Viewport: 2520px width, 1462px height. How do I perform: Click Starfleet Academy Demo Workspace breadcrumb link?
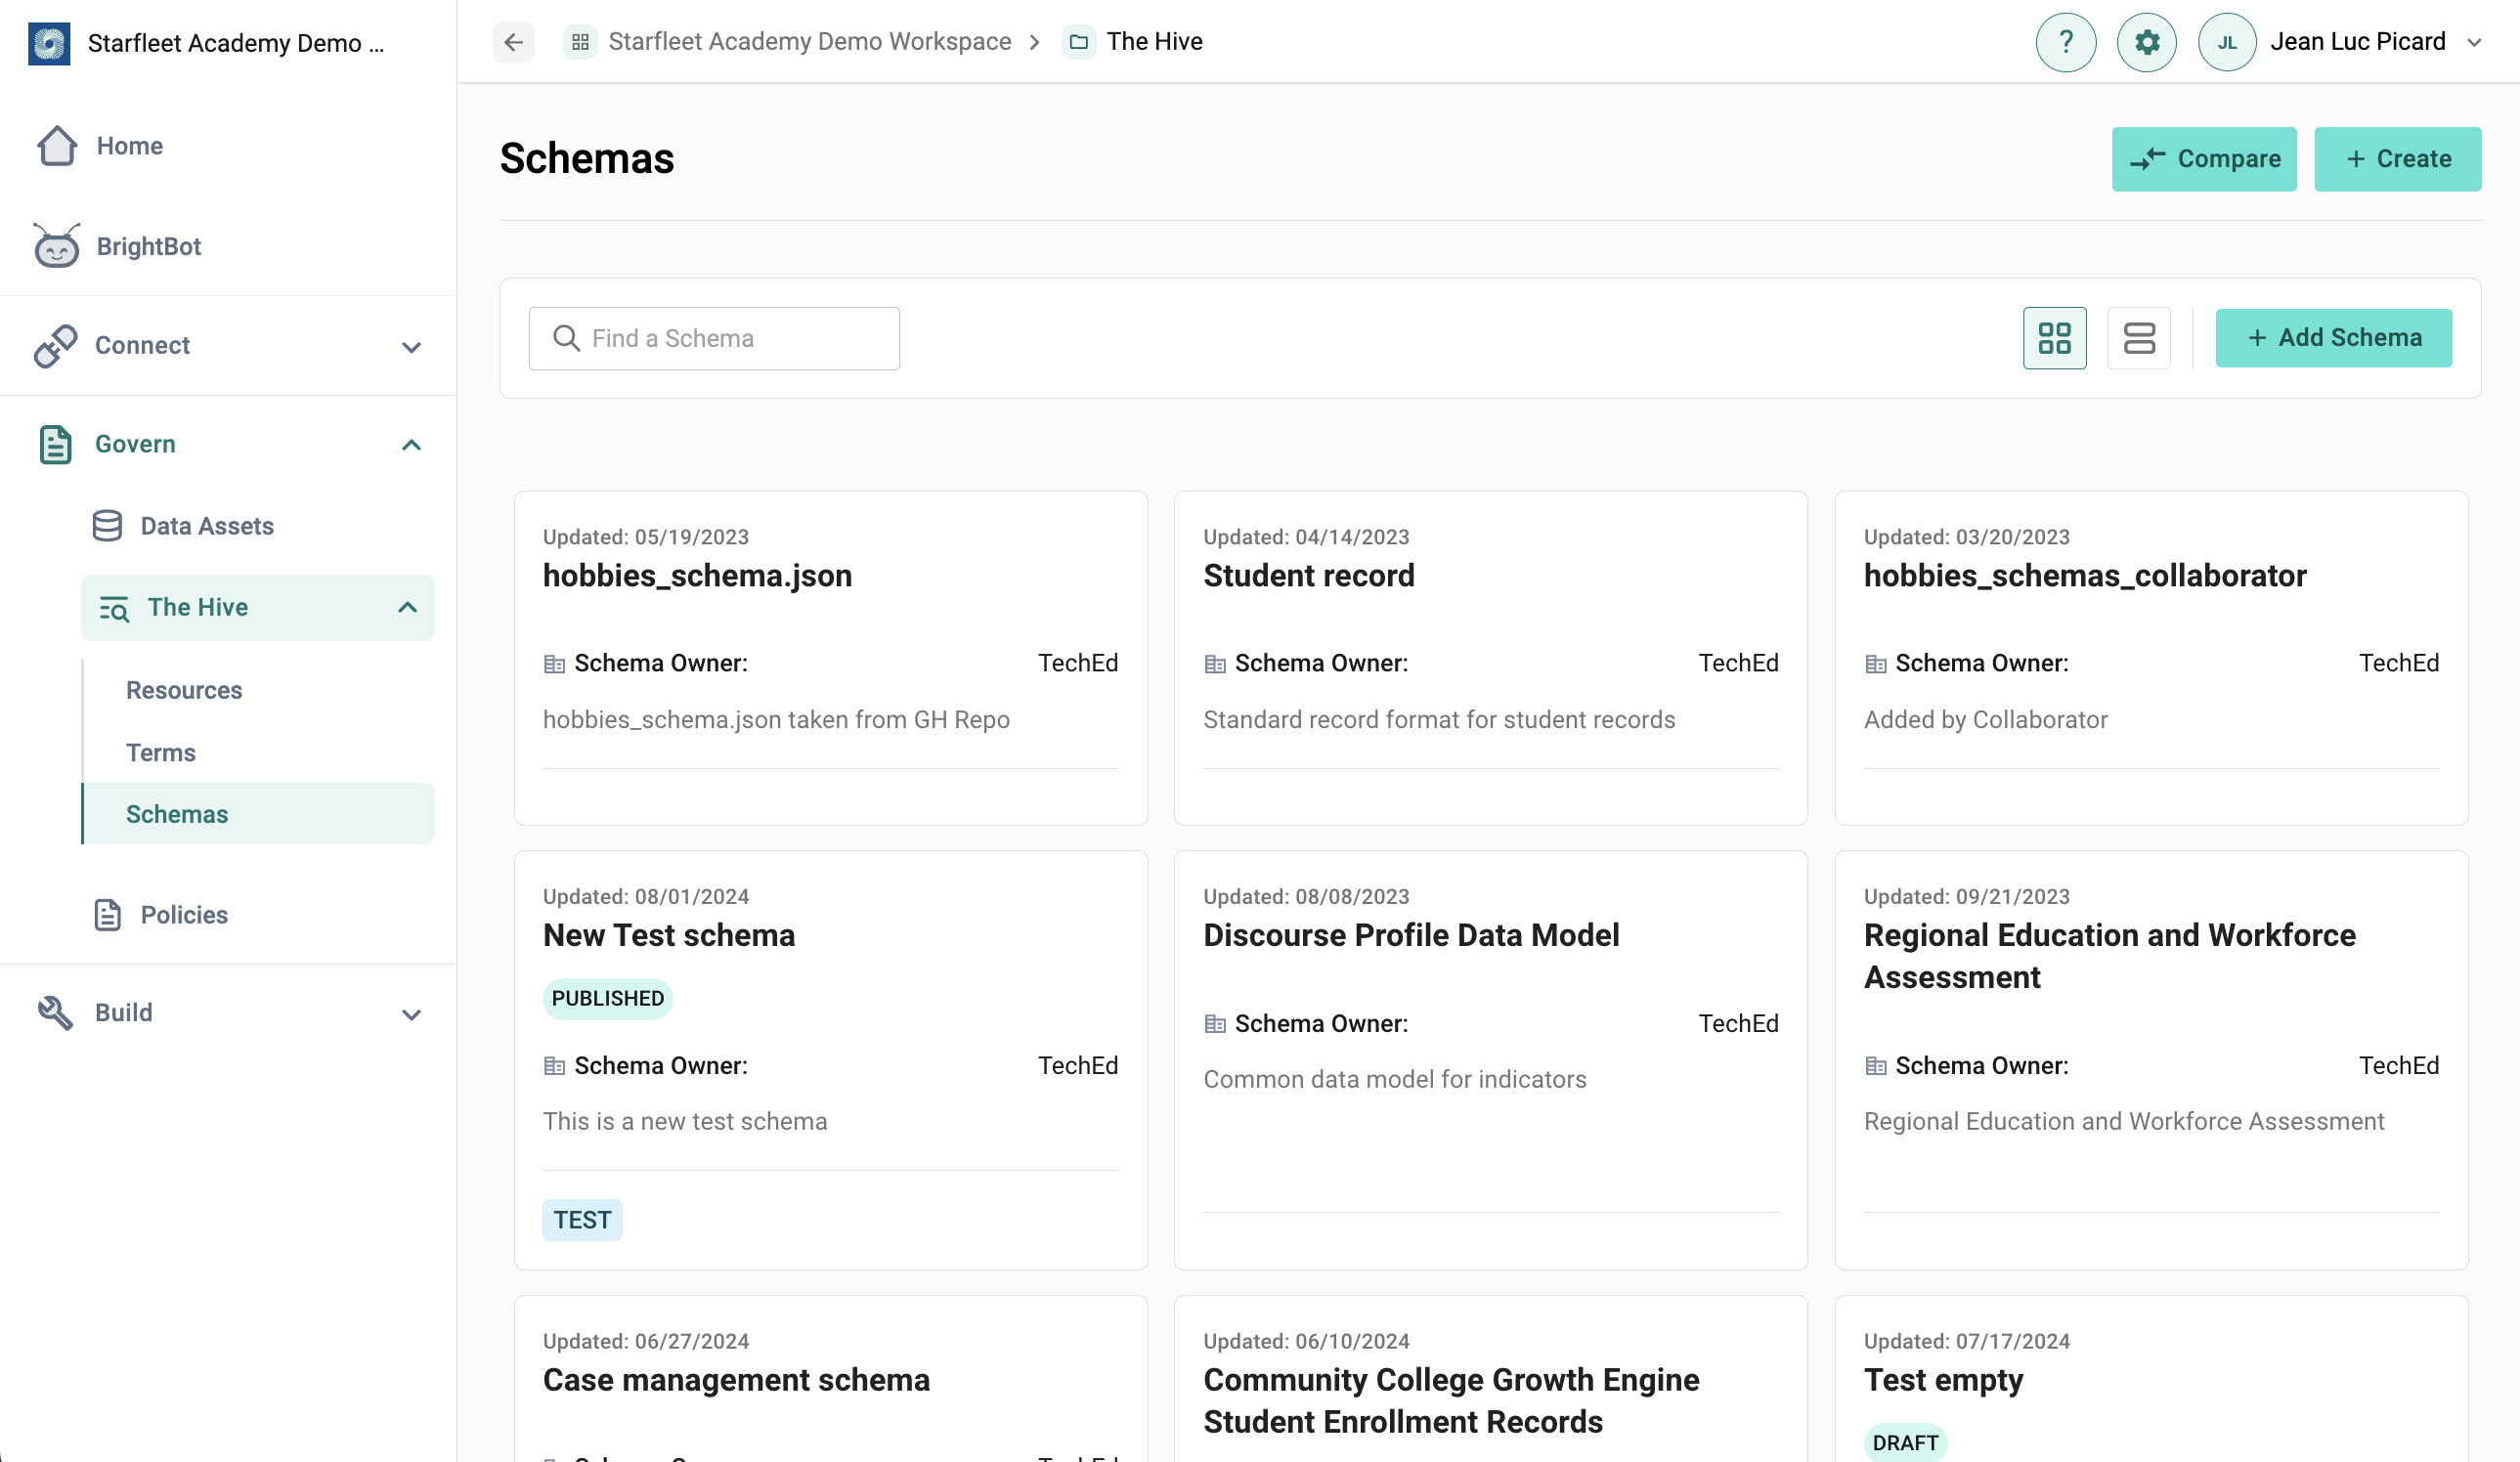810,42
